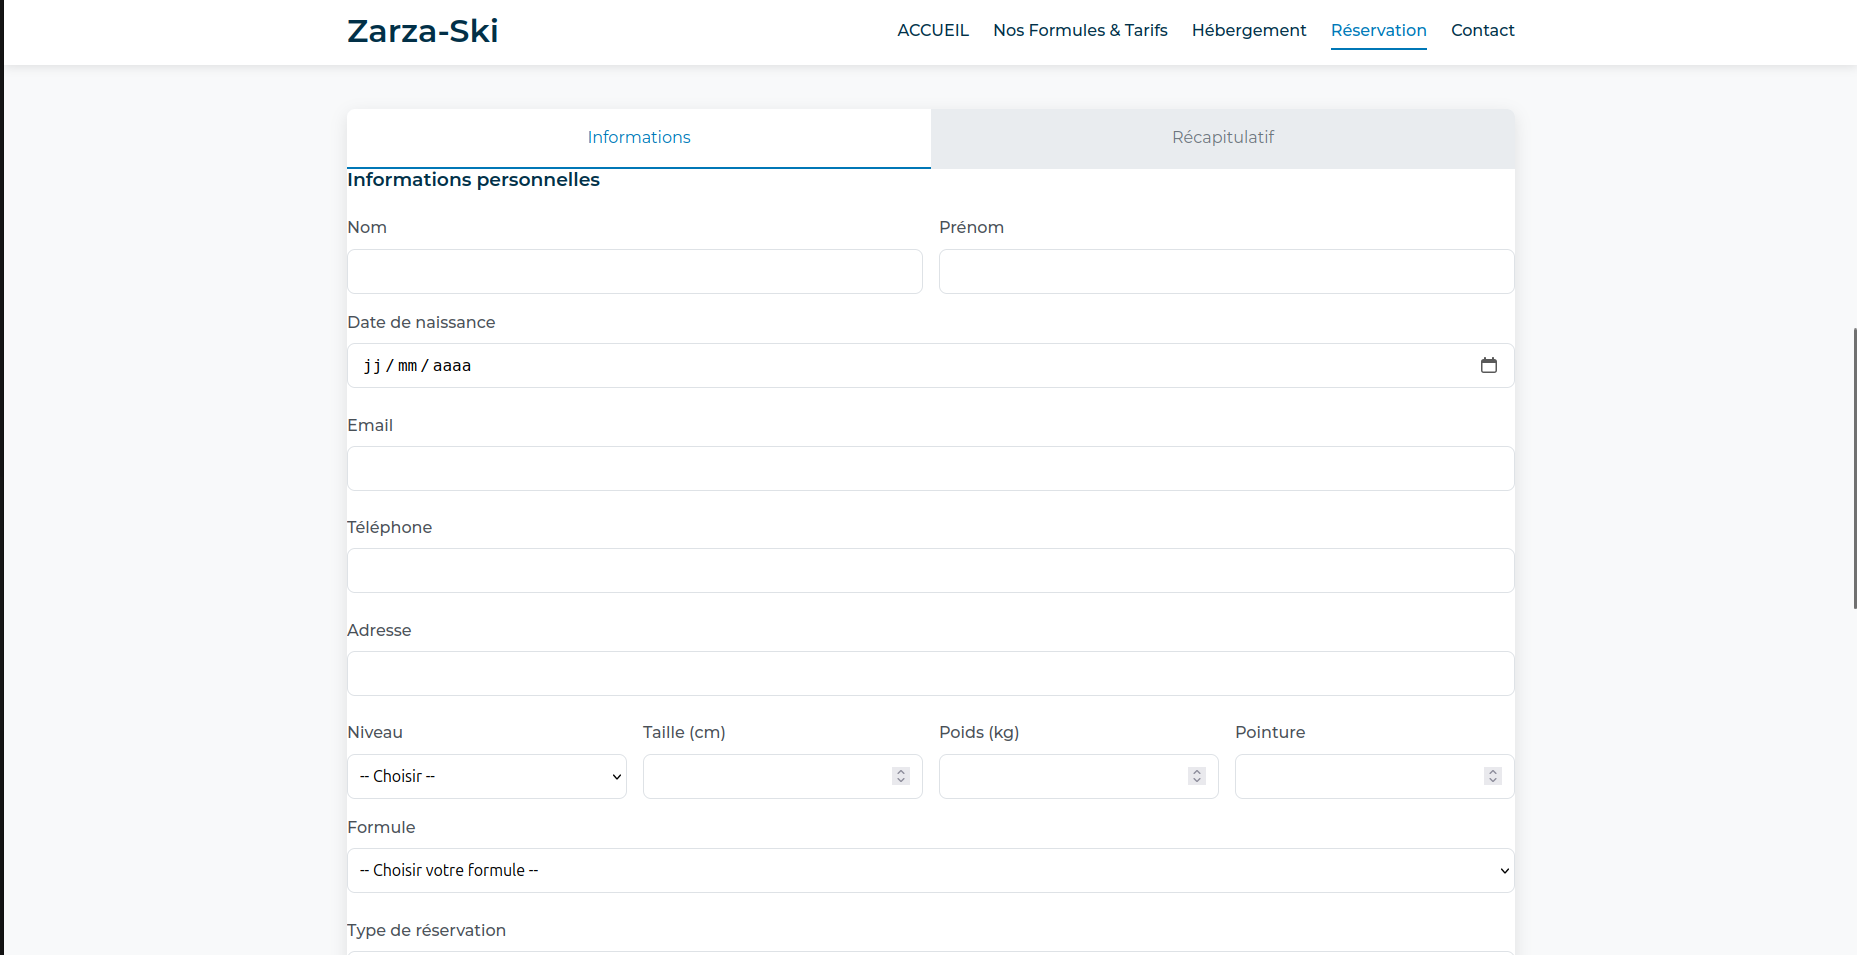Click the Réservation nav link
1857x955 pixels.
coord(1378,31)
